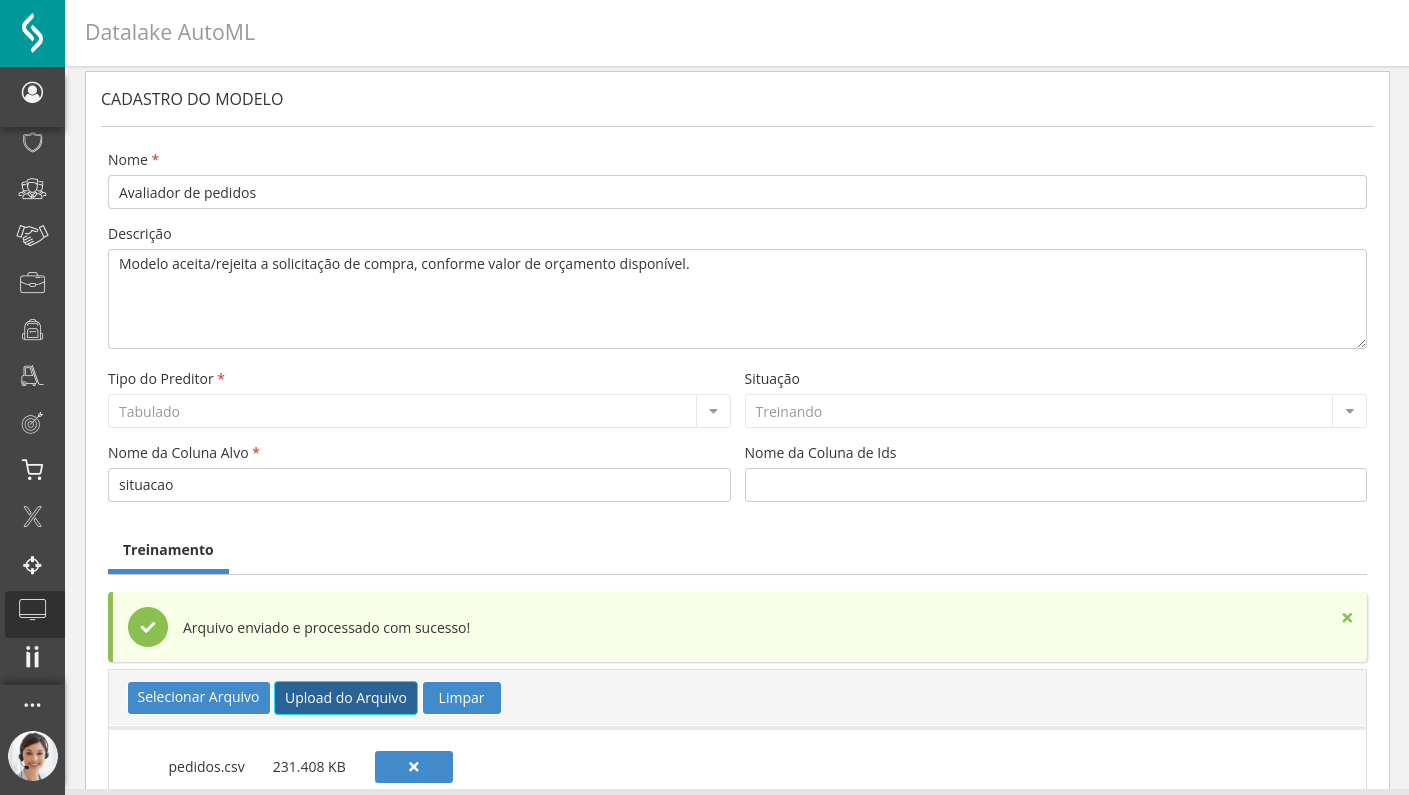This screenshot has width=1409, height=795.
Task: Click the Datalake AutoML page title
Action: tap(170, 32)
